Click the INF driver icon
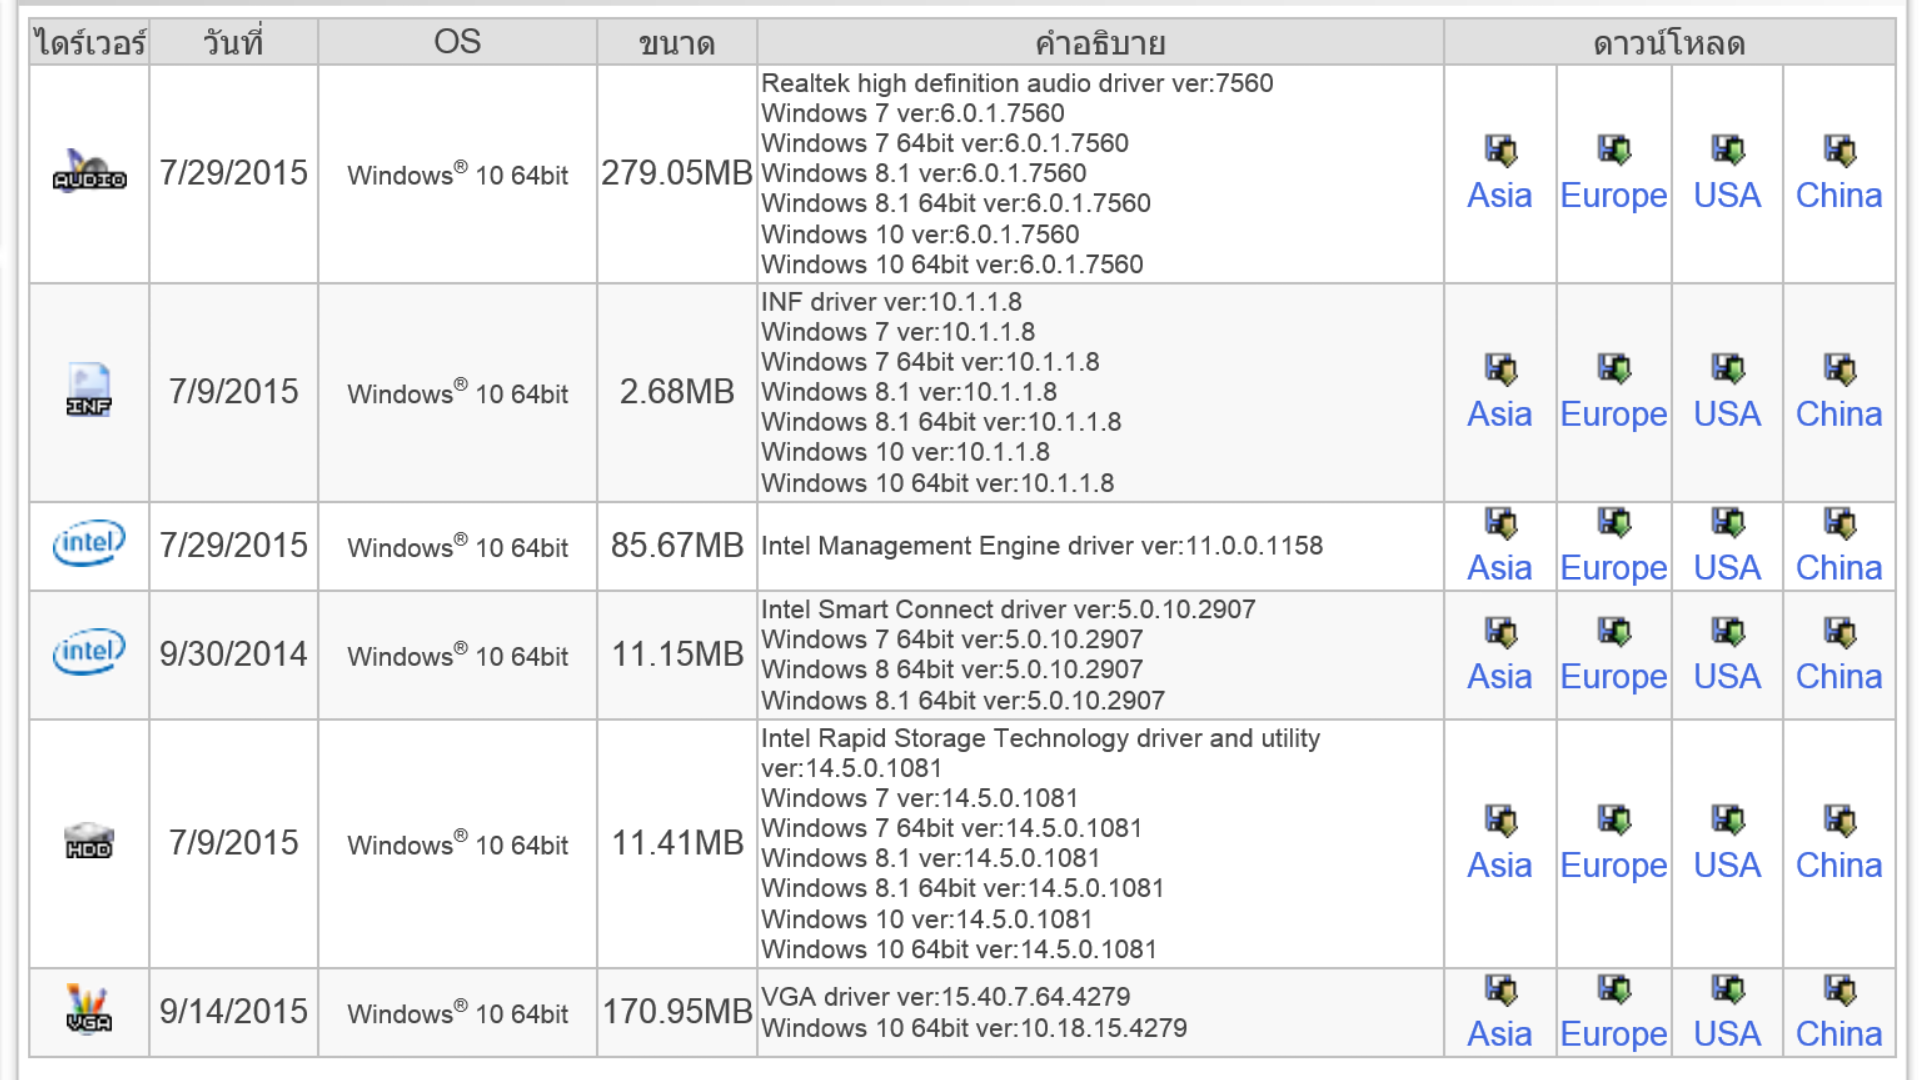Viewport: 1920px width, 1080px height. (89, 391)
